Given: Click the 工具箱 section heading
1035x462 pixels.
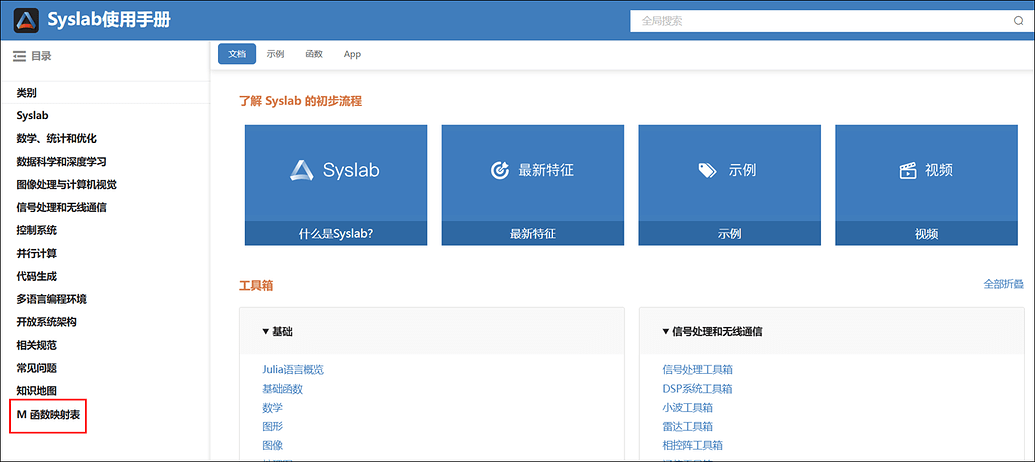Looking at the screenshot, I should tap(256, 286).
